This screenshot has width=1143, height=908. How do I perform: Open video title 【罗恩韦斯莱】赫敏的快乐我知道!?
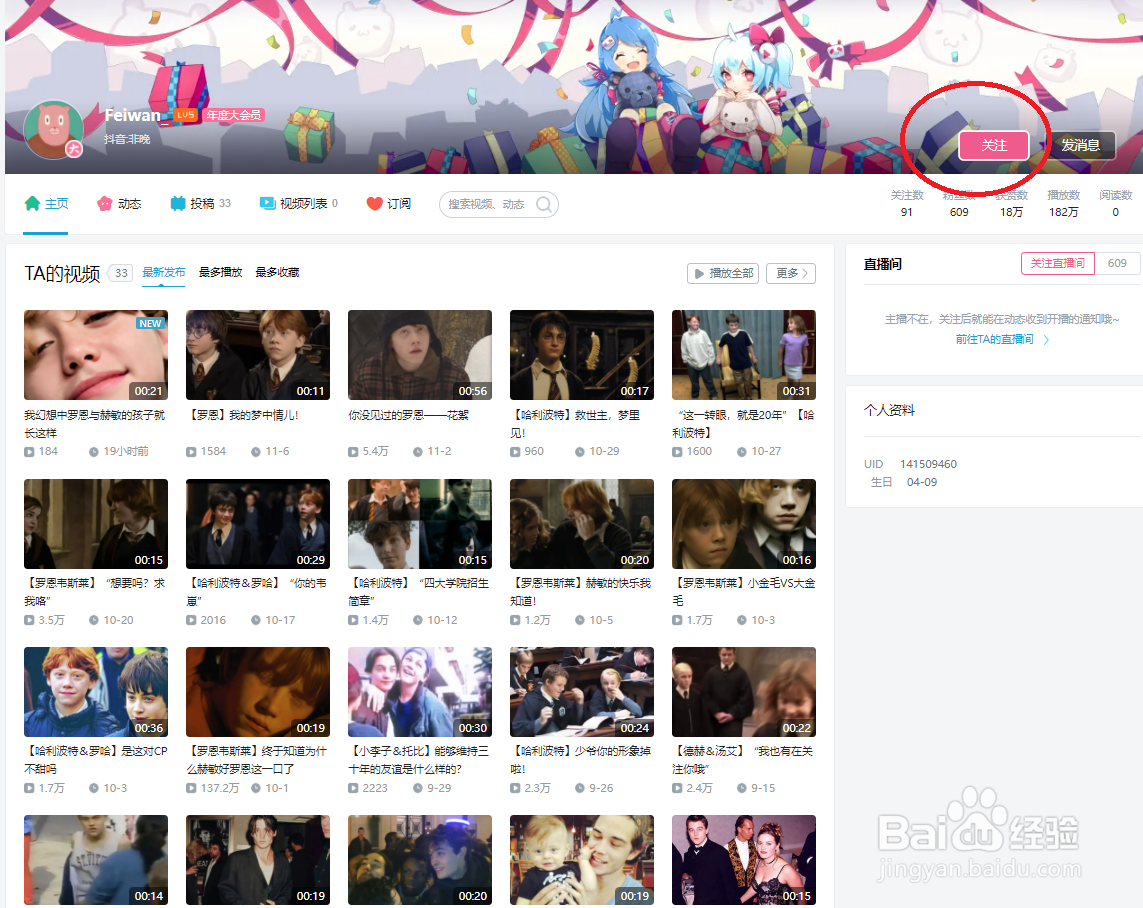tap(581, 592)
